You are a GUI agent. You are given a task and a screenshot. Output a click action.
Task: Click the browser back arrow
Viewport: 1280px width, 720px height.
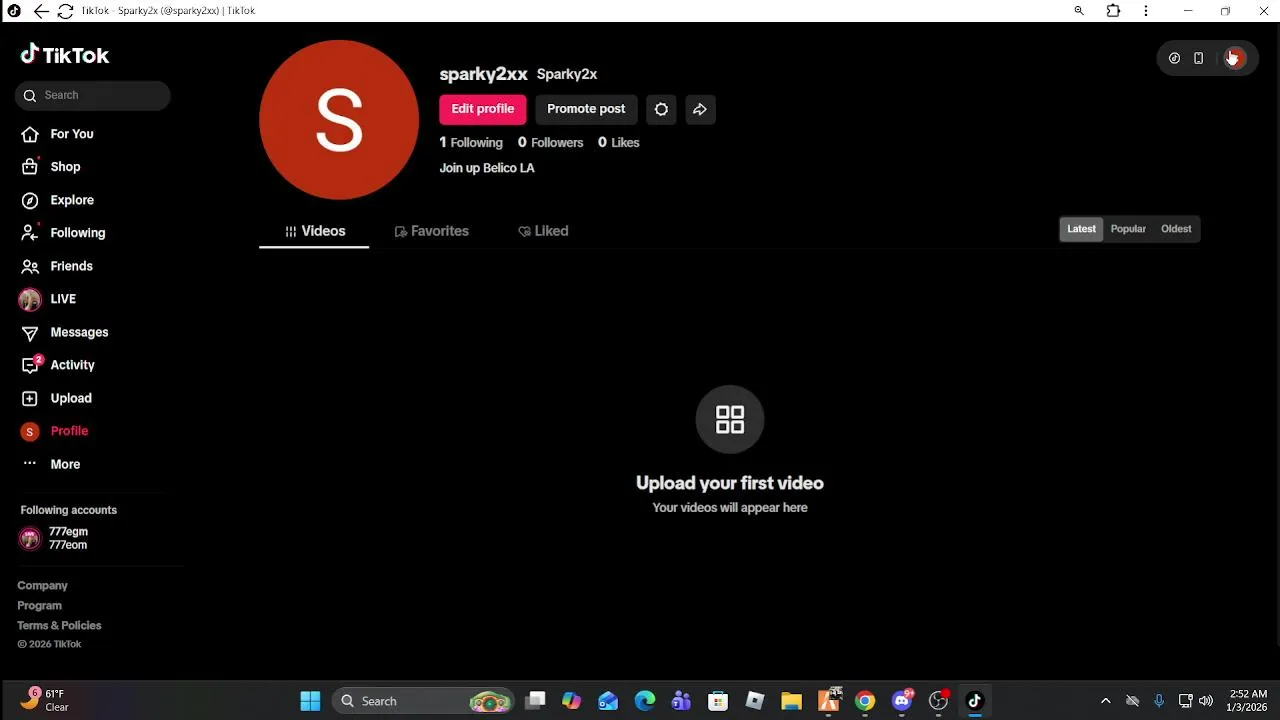pyautogui.click(x=40, y=11)
